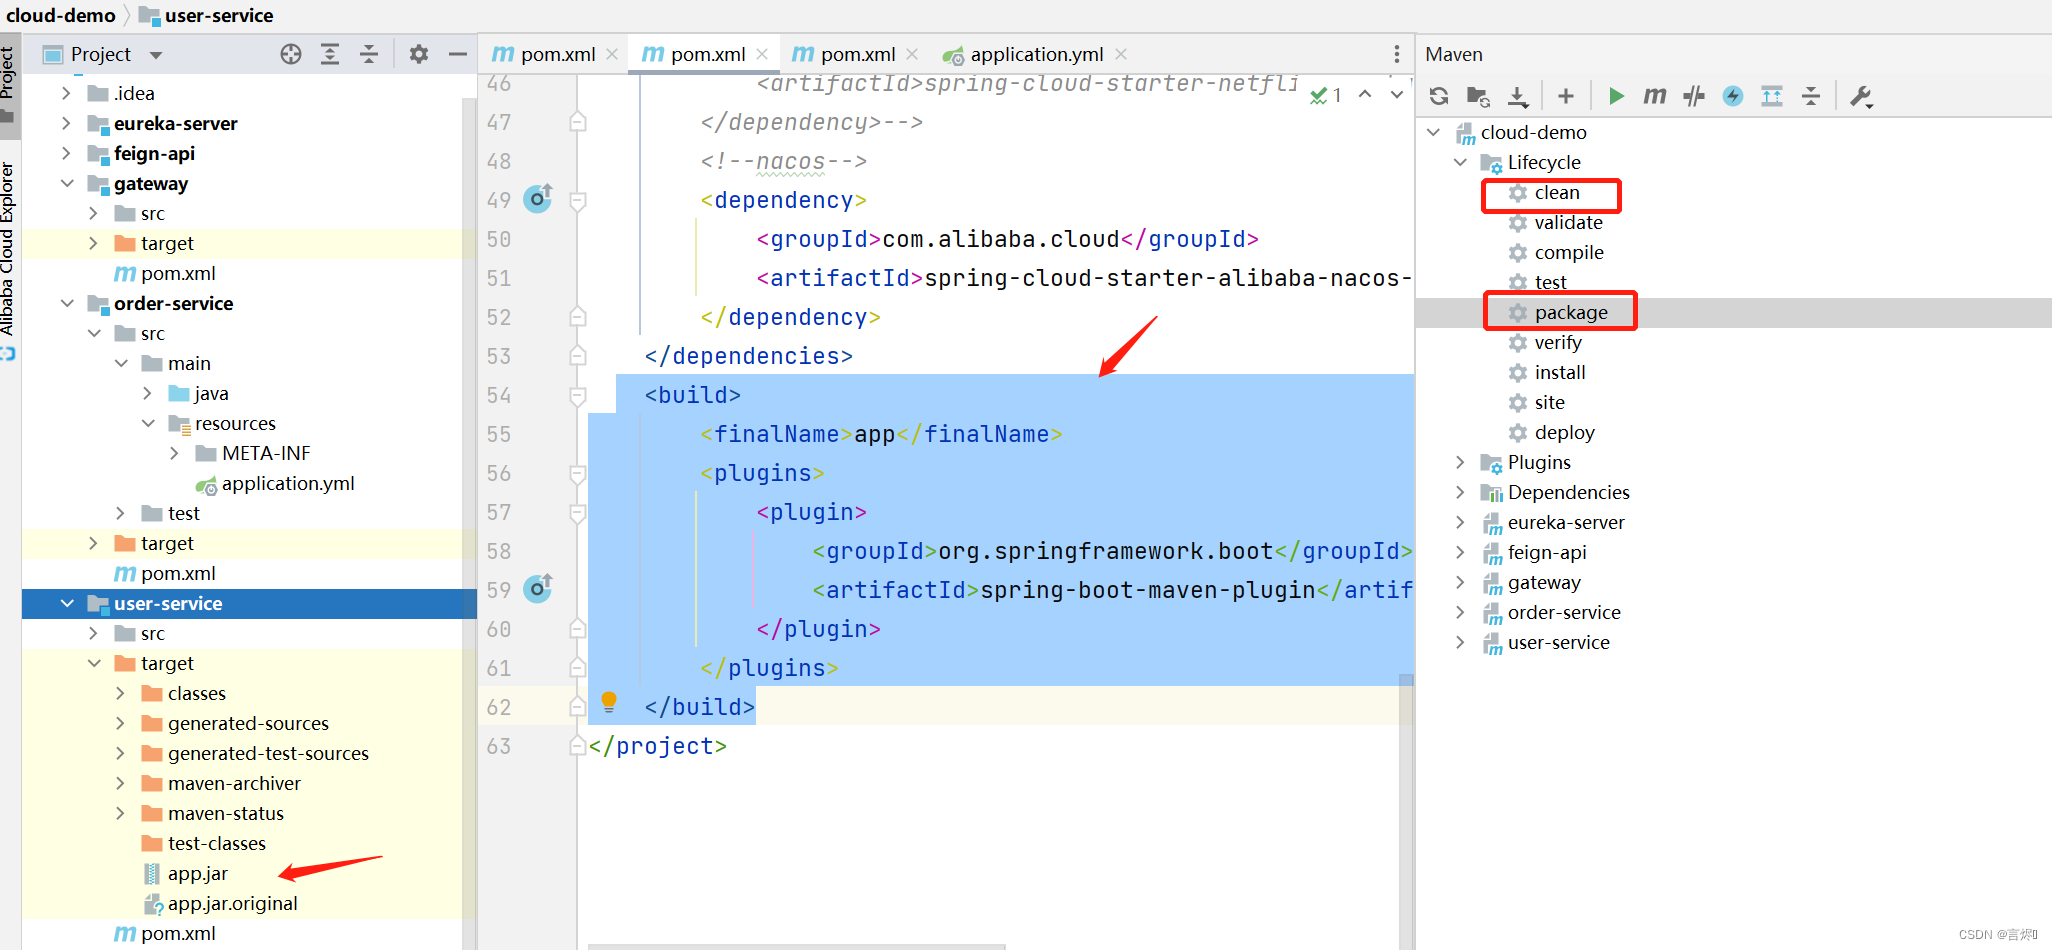Generate sources and update folders in Maven

(1478, 96)
